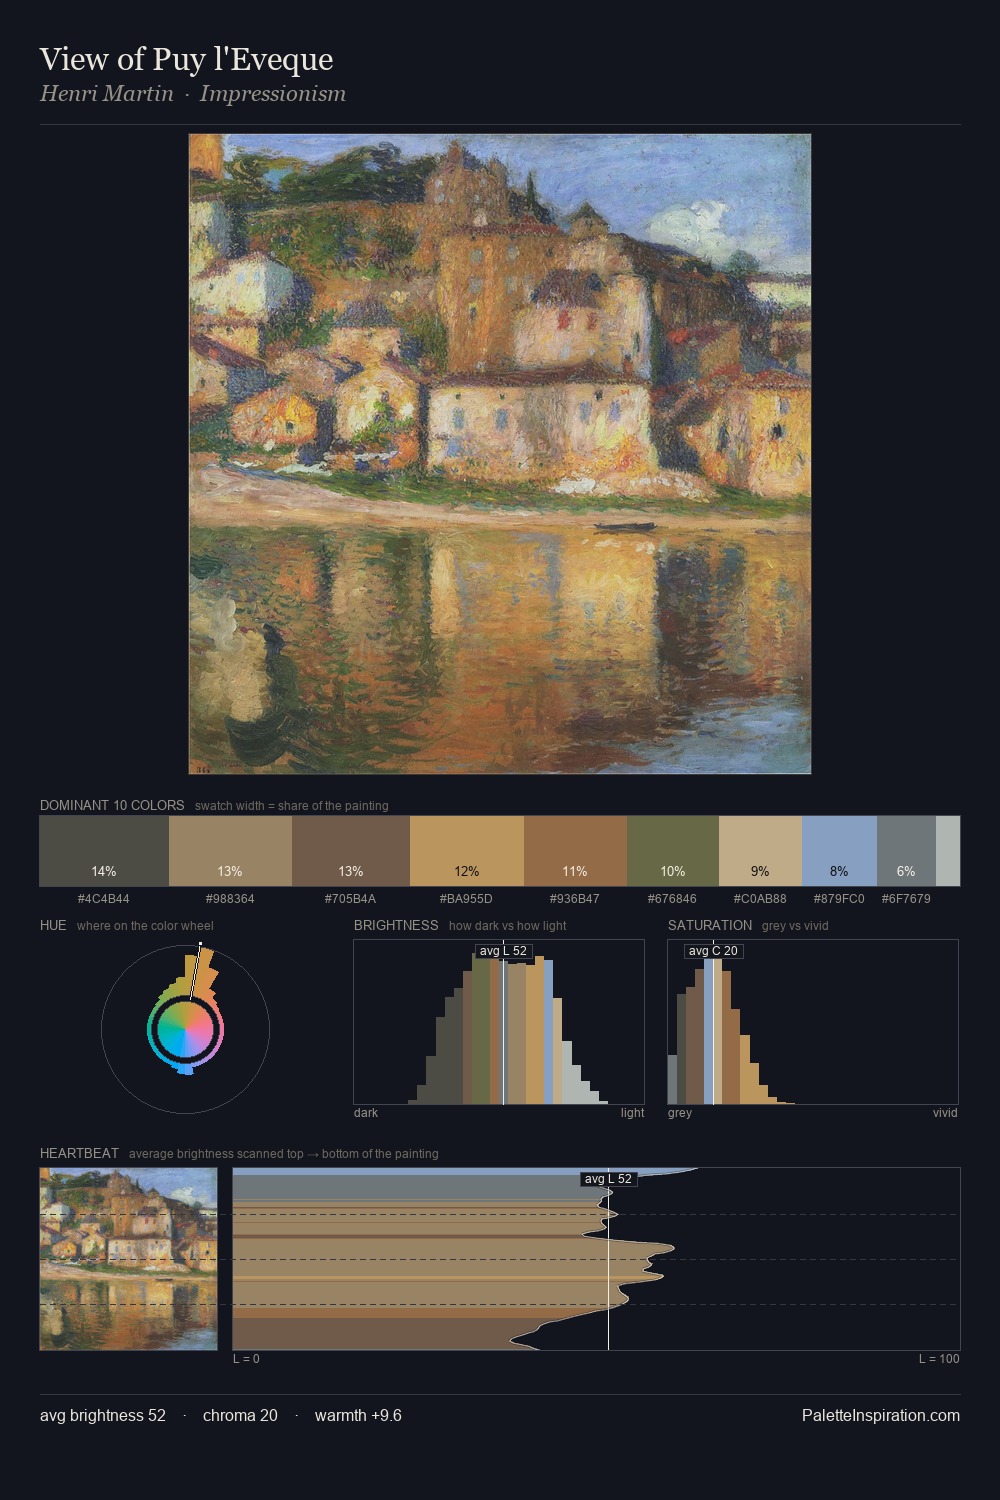Click the hex label #4C4B44

click(104, 899)
